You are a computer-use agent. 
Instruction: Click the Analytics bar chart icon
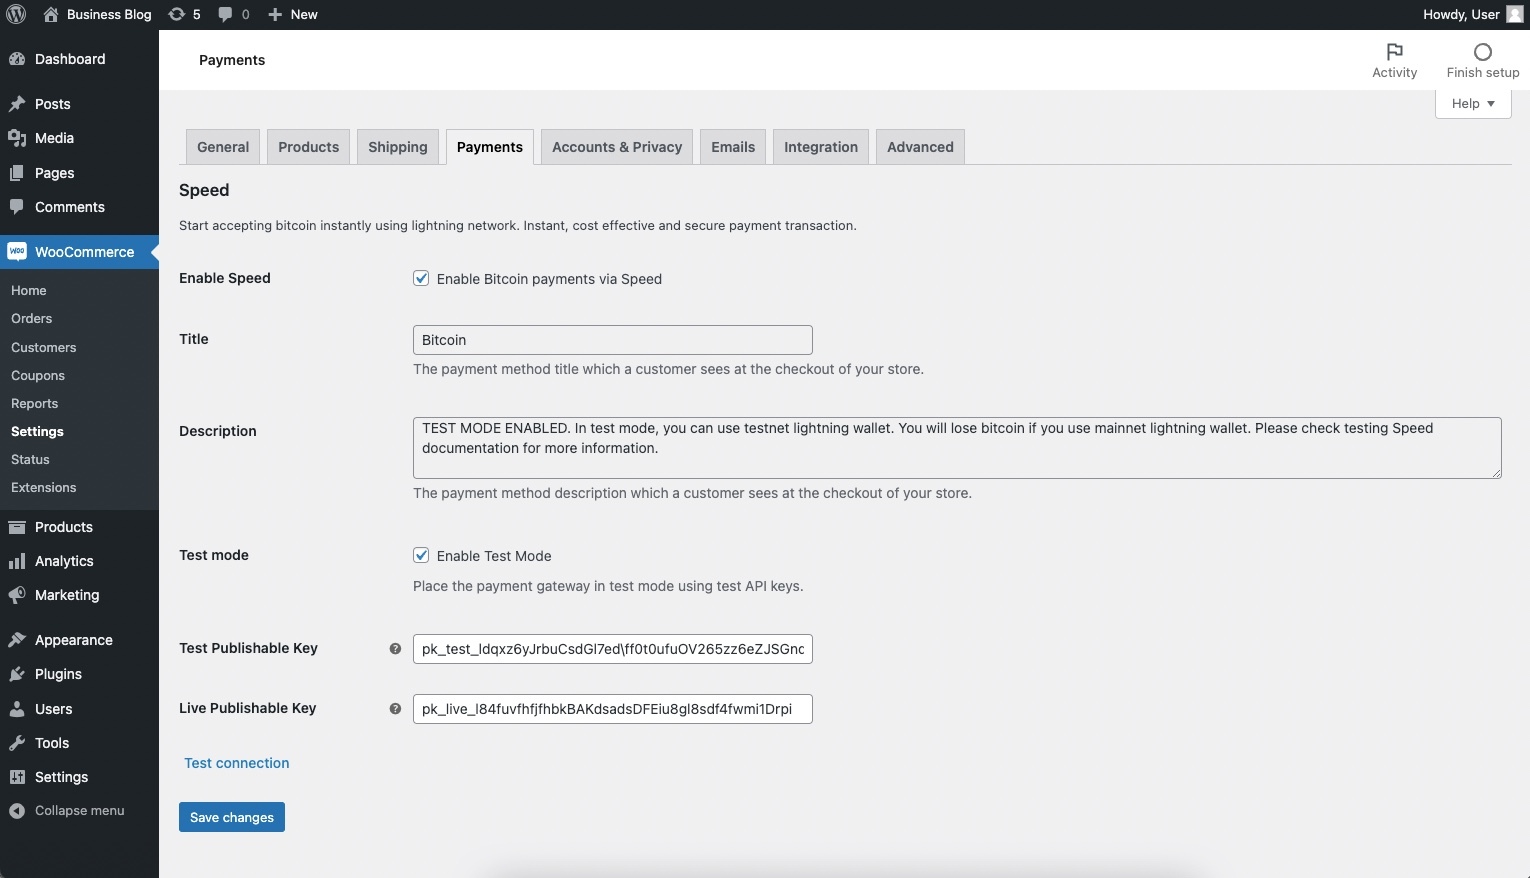click(x=17, y=561)
